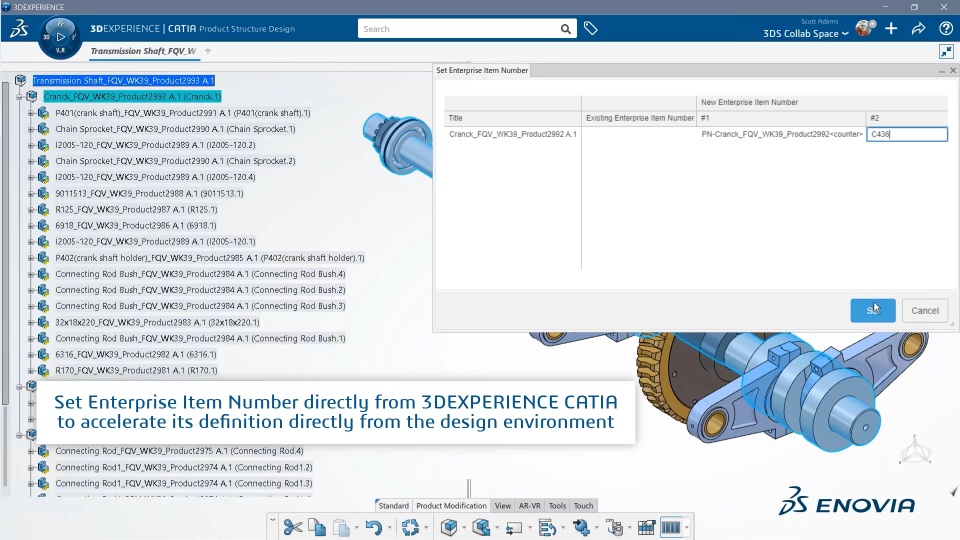This screenshot has height=540, width=960.
Task: Switch to the Product Modification tab
Action: pos(451,506)
